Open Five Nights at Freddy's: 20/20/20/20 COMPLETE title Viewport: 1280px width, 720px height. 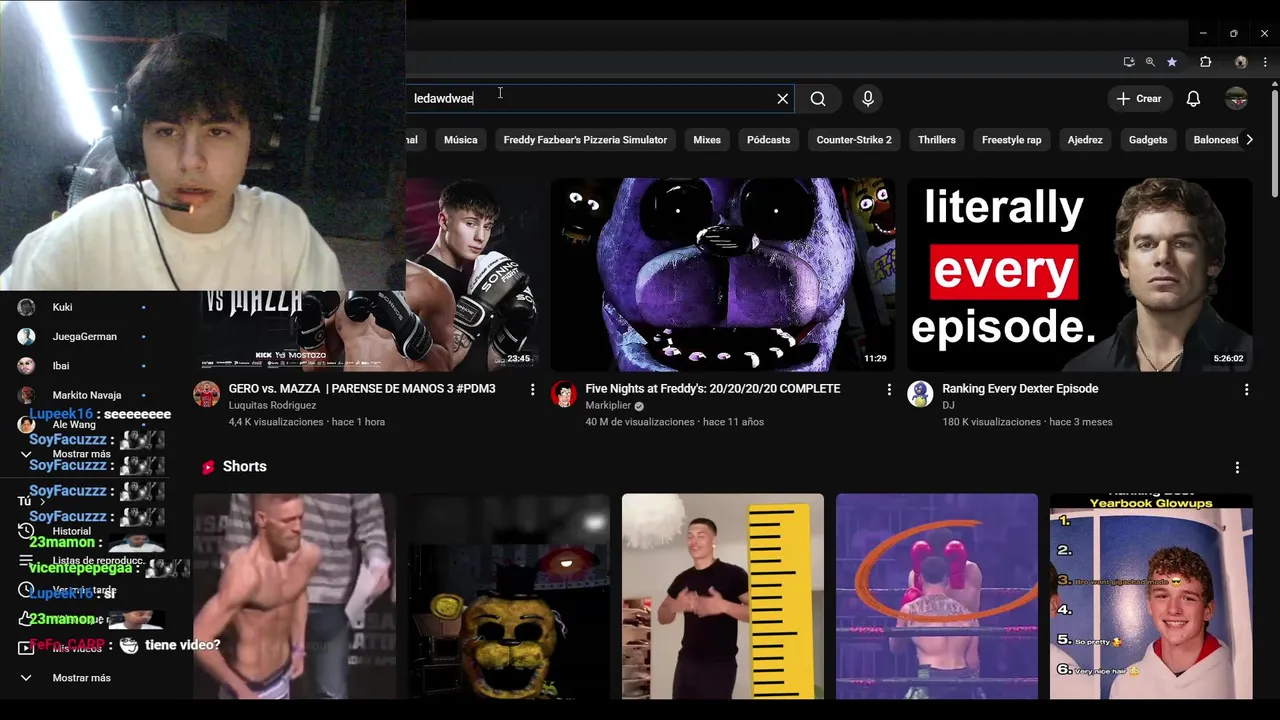coord(713,389)
